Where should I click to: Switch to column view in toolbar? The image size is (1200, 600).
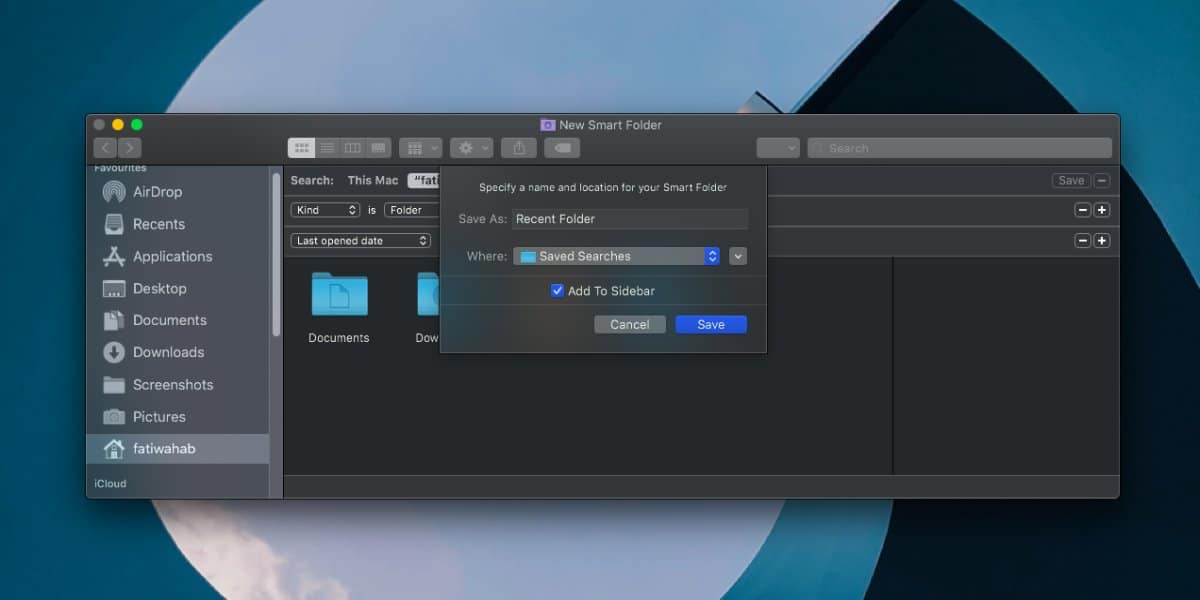click(353, 148)
